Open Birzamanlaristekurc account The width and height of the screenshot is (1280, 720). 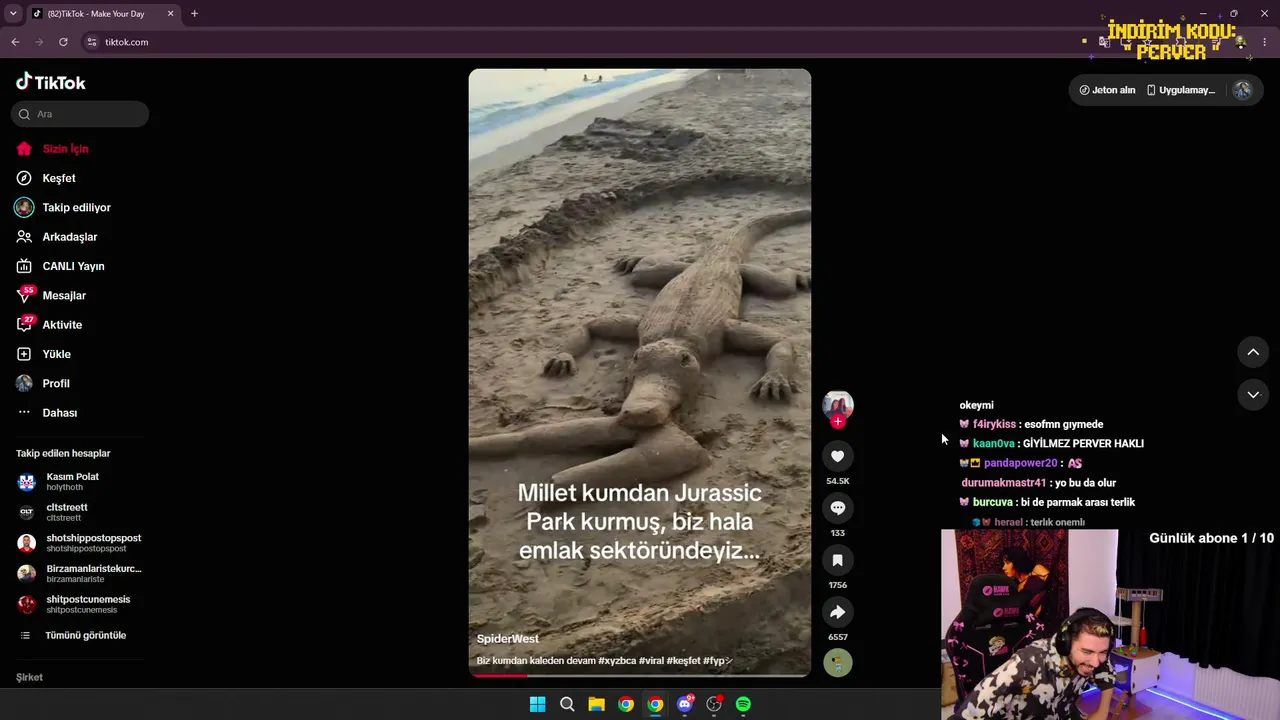(79, 574)
